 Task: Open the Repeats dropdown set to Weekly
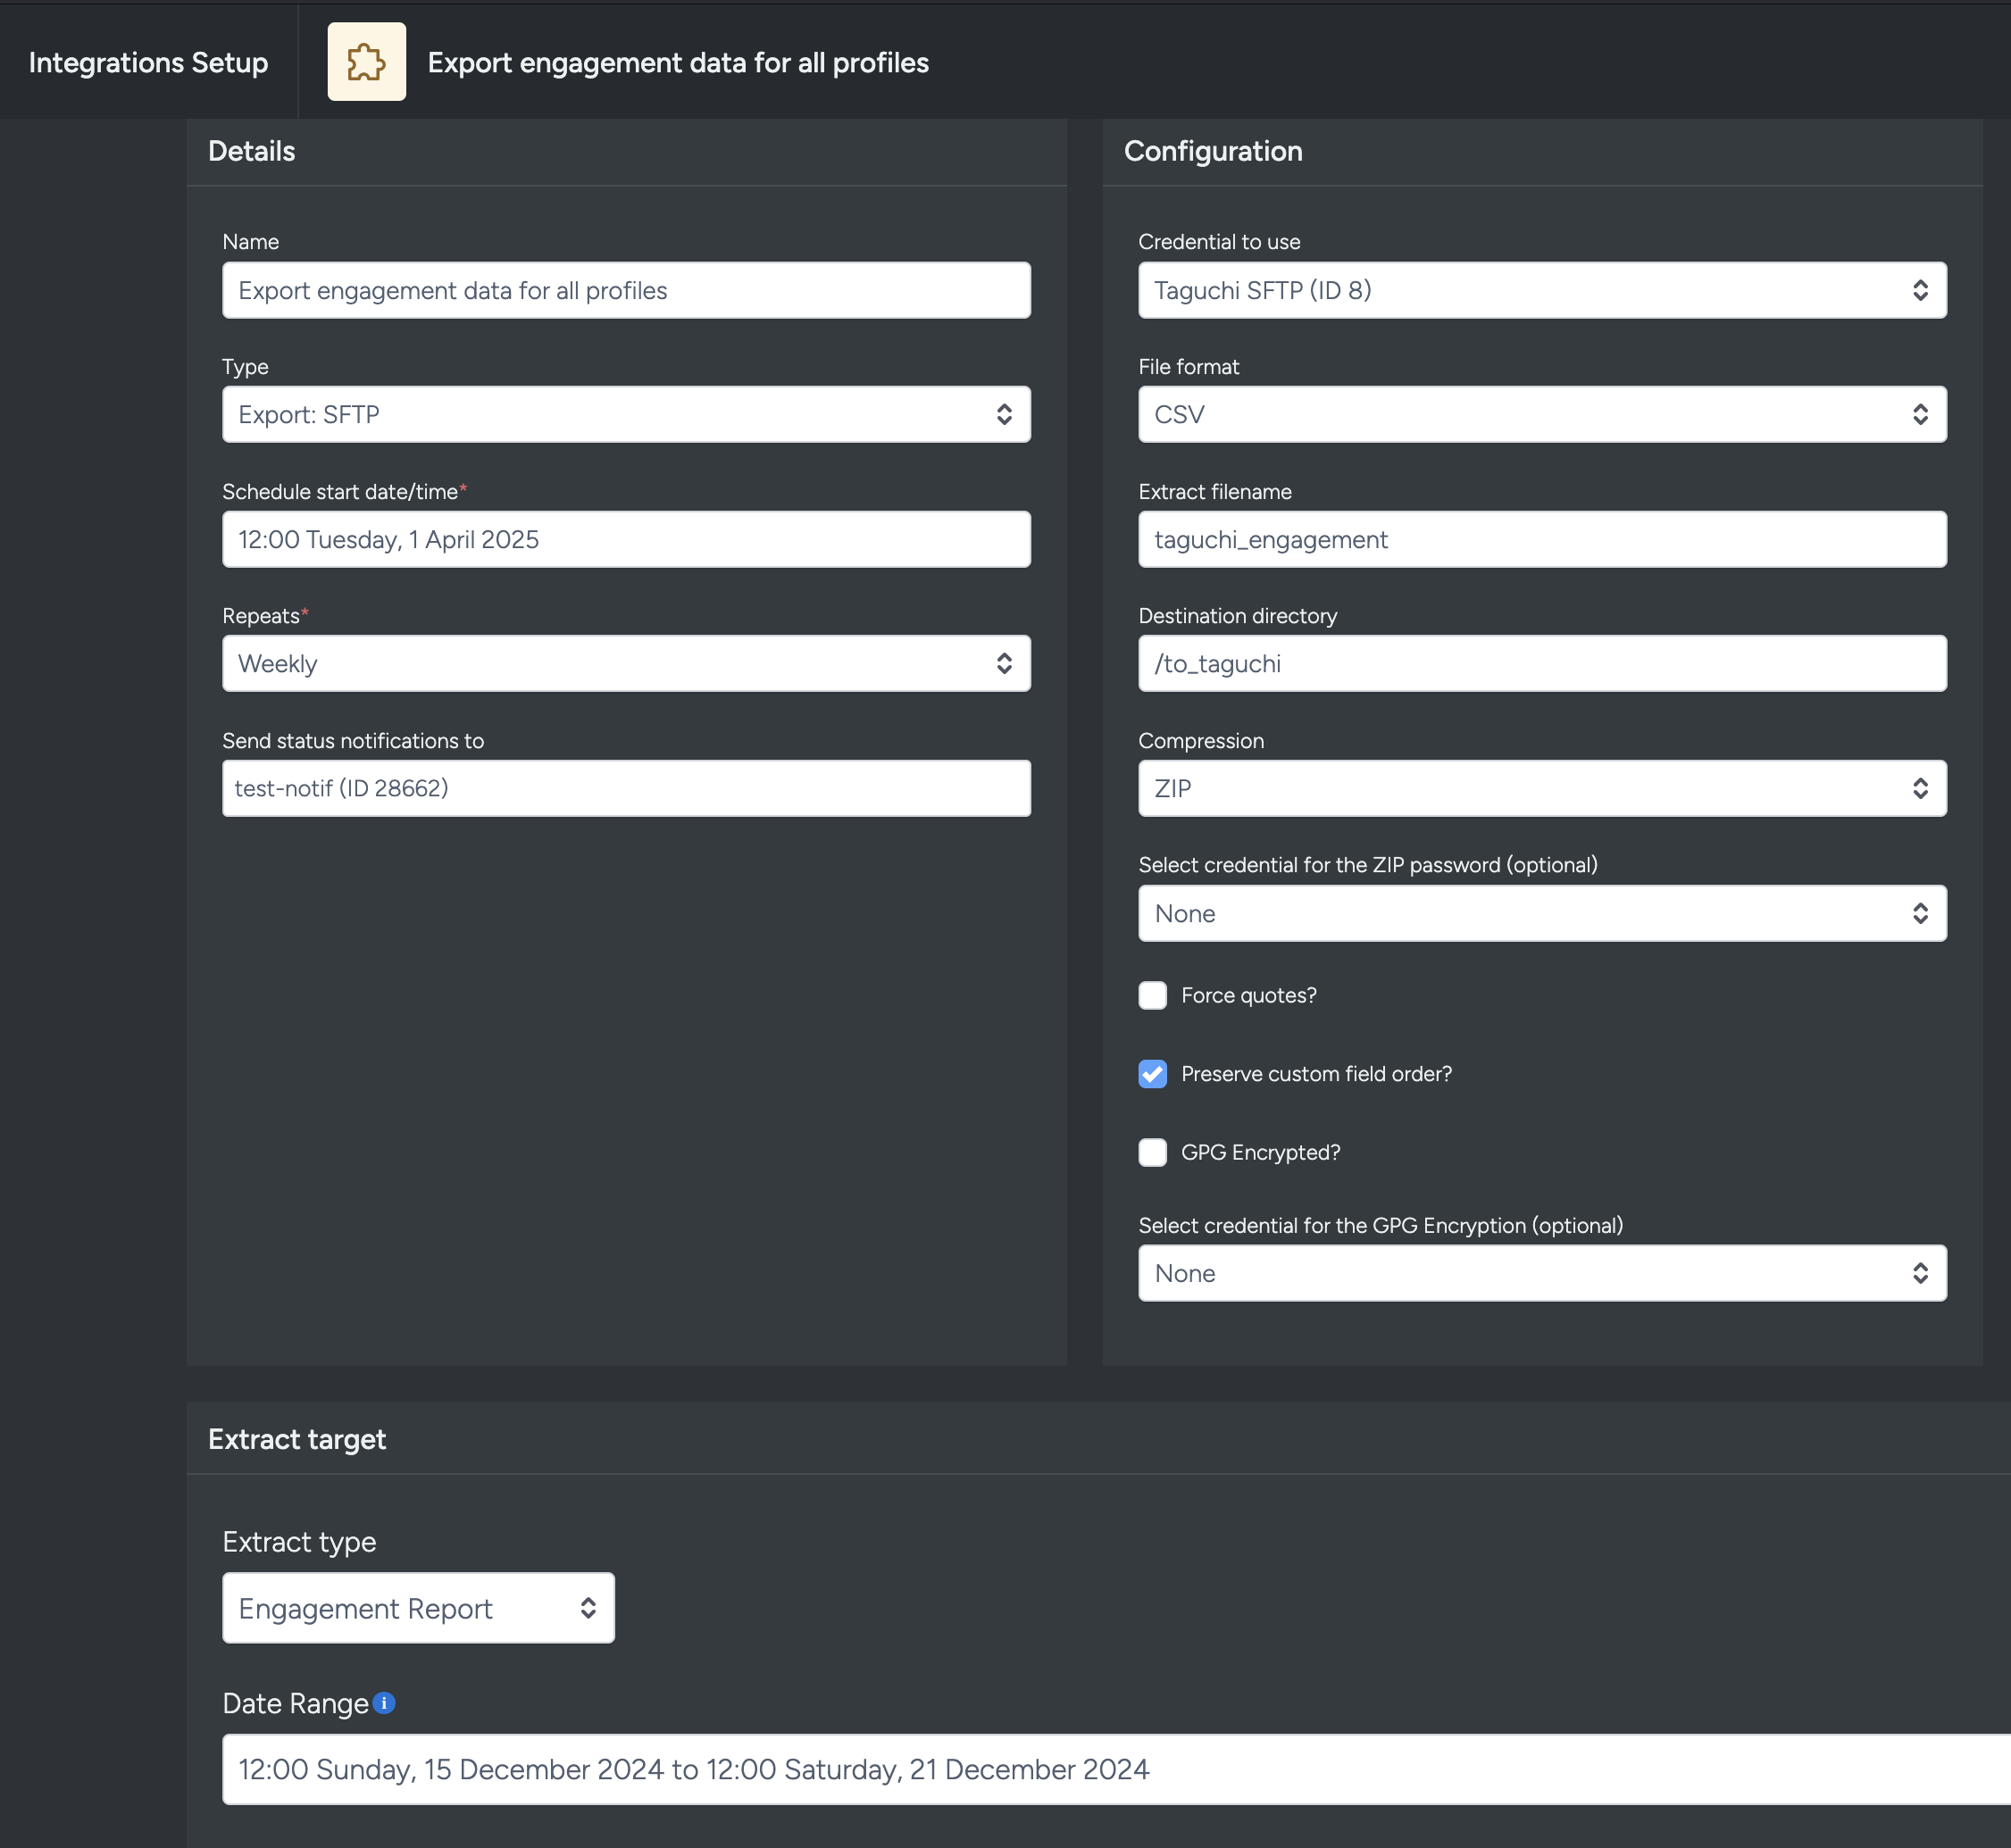pos(626,663)
